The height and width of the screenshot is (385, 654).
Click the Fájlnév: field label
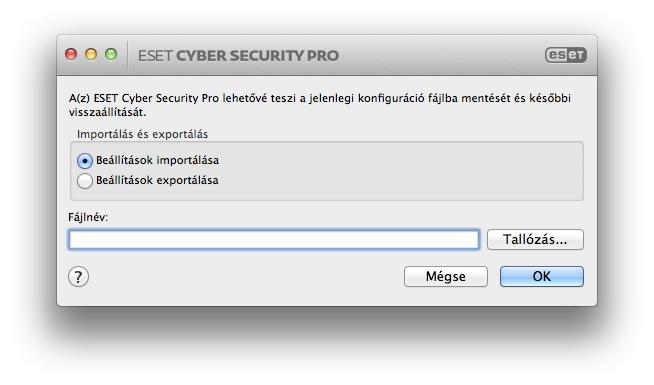tap(88, 217)
